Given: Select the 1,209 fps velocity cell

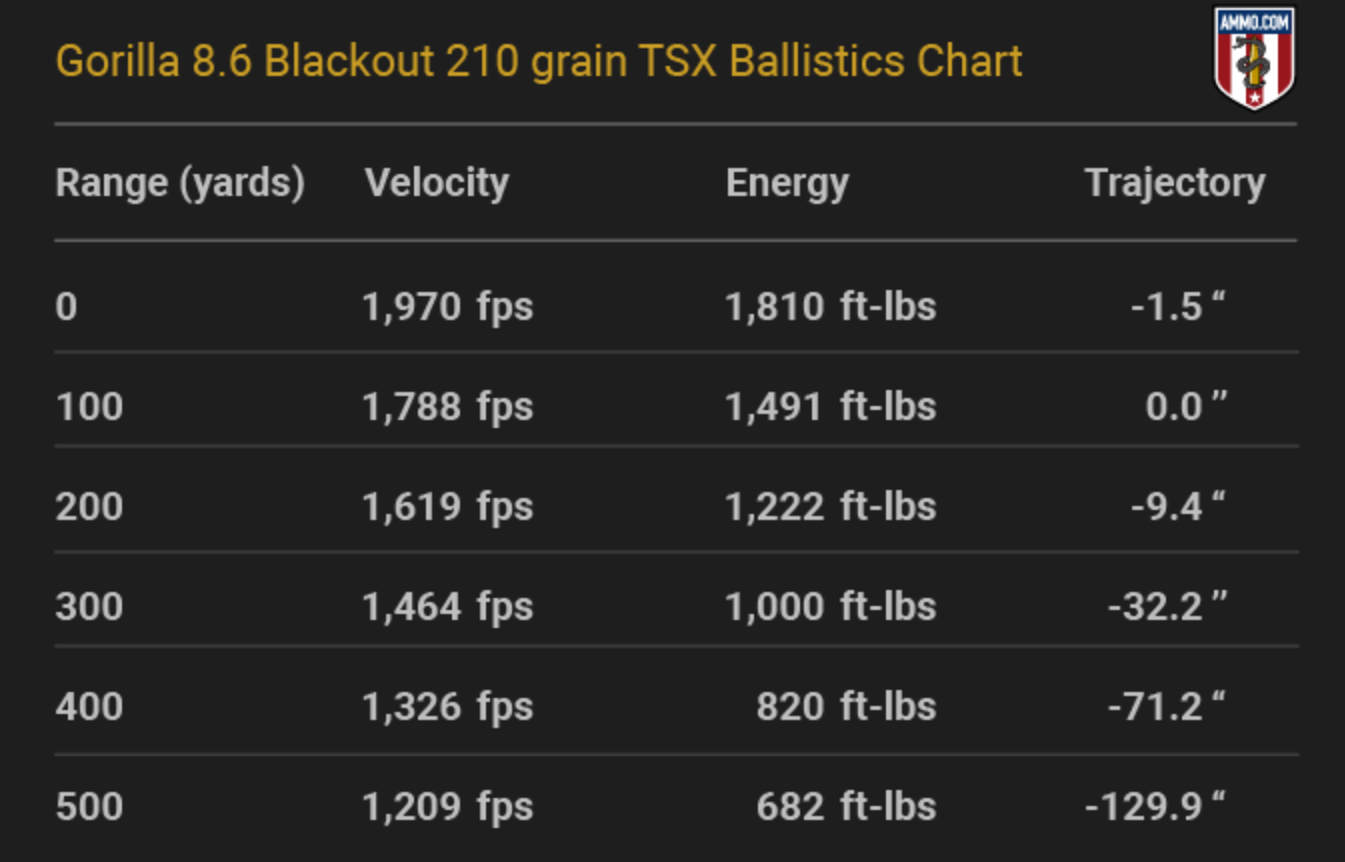Looking at the screenshot, I should pos(448,807).
